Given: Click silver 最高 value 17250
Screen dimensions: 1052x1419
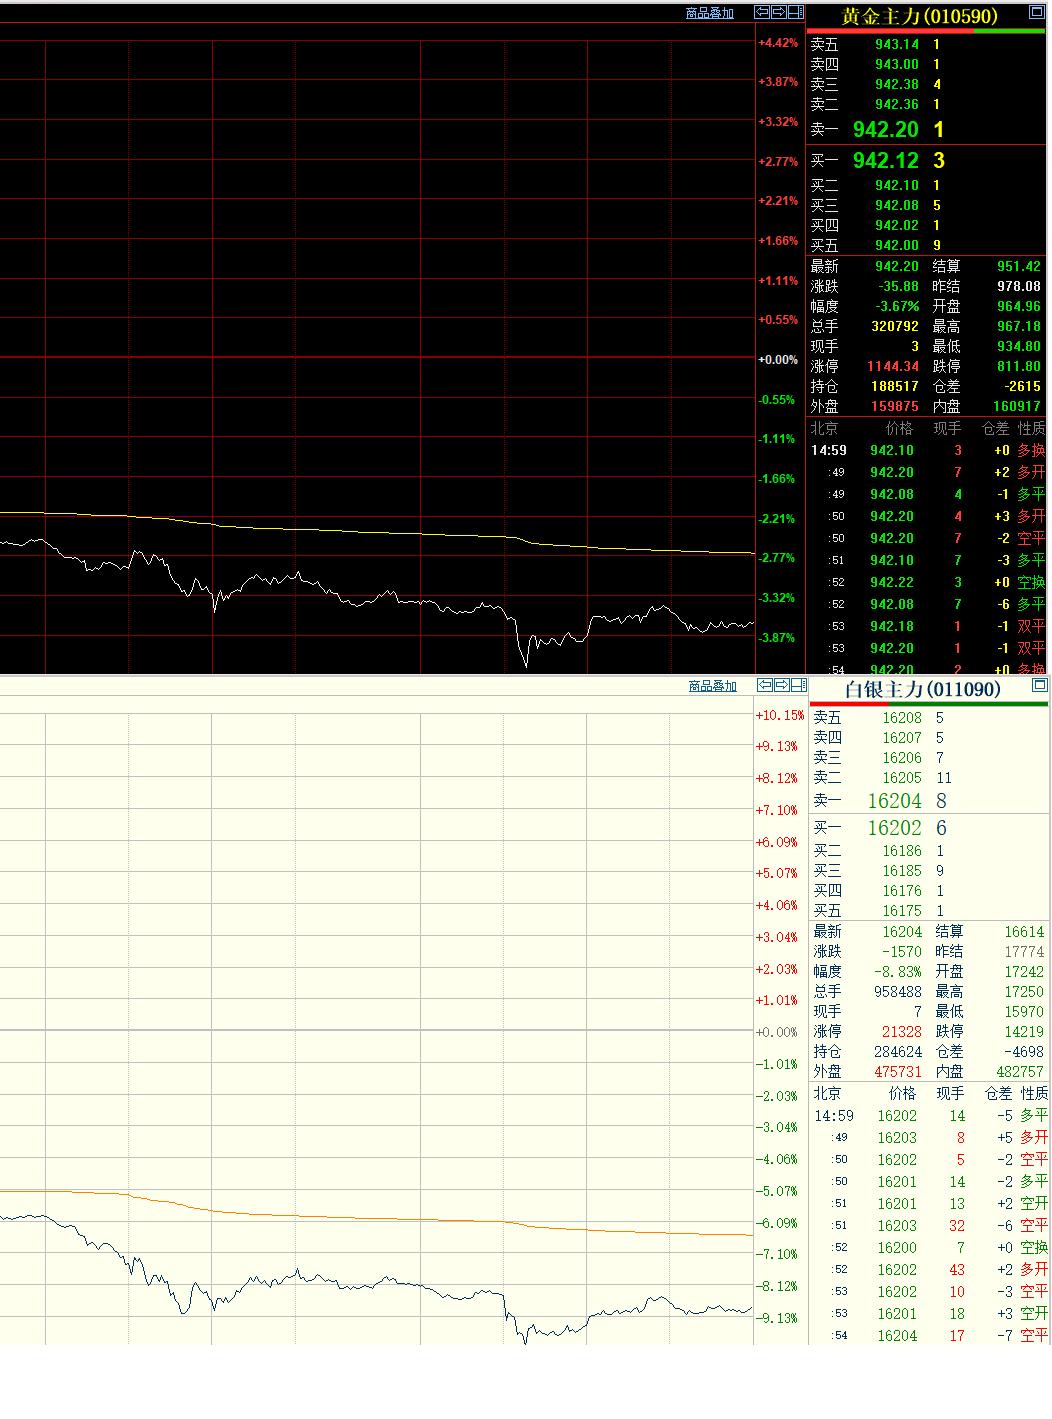Looking at the screenshot, I should pyautogui.click(x=1024, y=992).
